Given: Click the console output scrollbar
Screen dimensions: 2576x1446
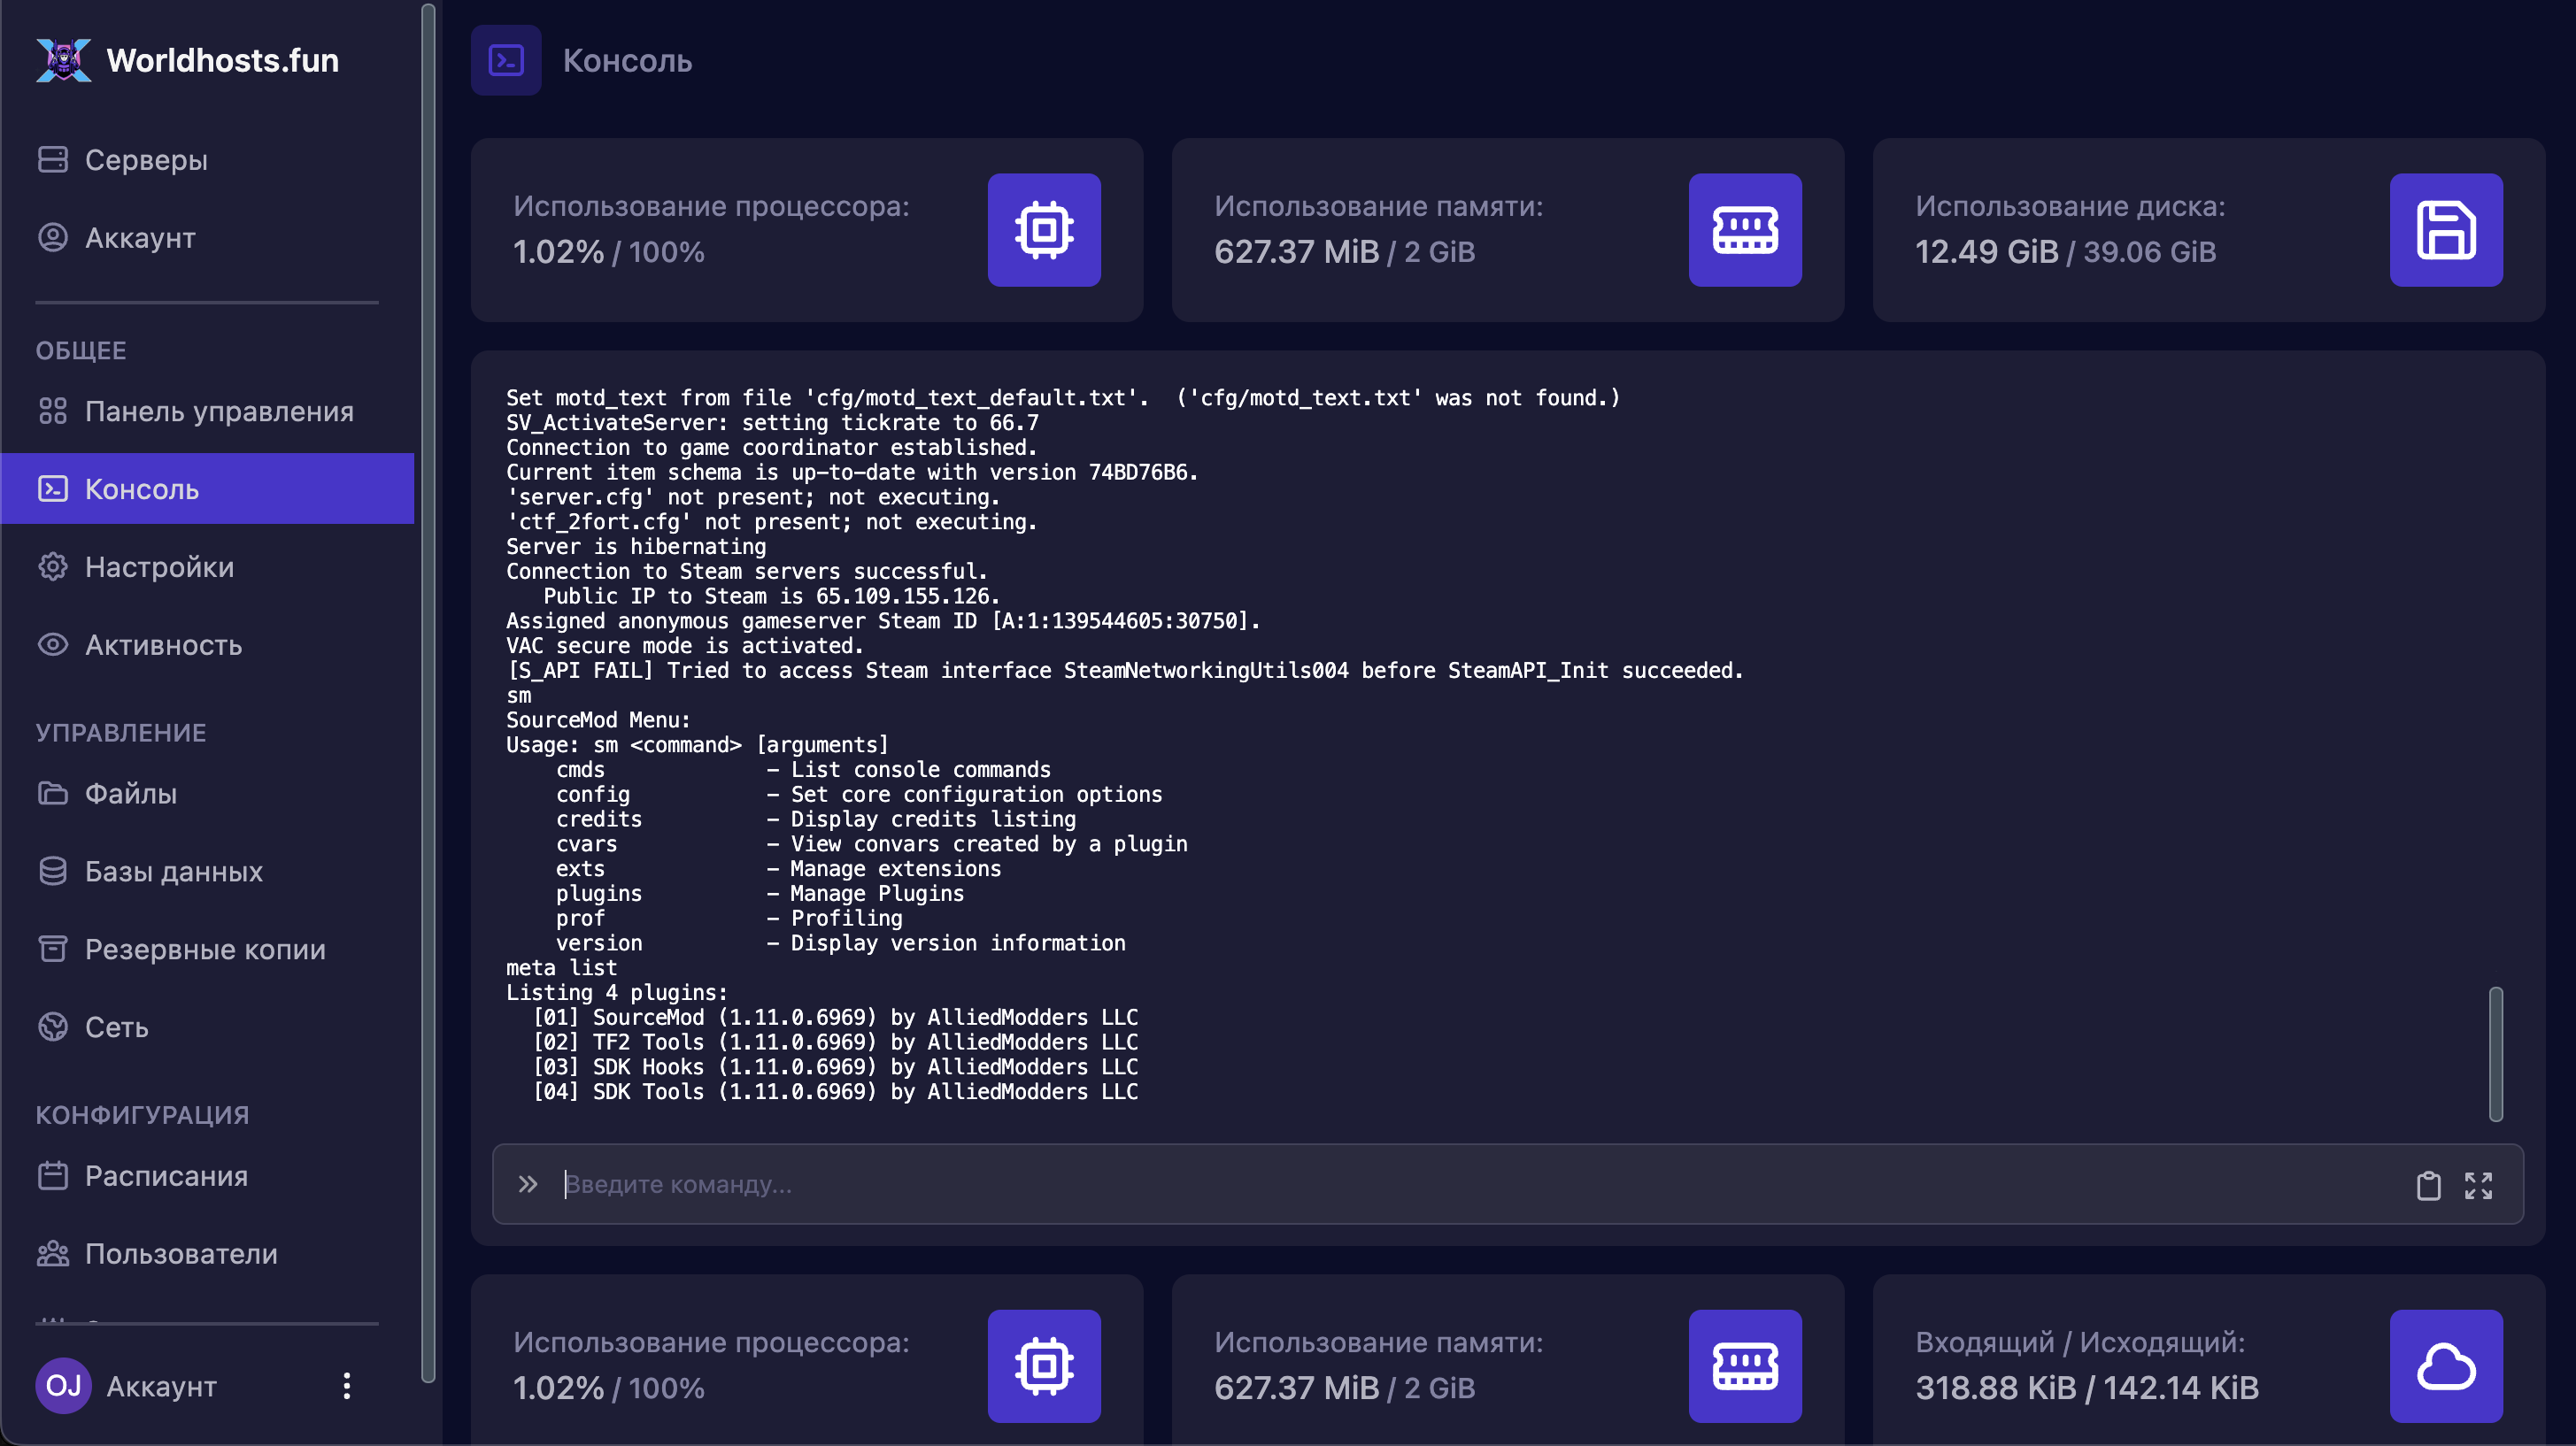Looking at the screenshot, I should point(2495,1054).
